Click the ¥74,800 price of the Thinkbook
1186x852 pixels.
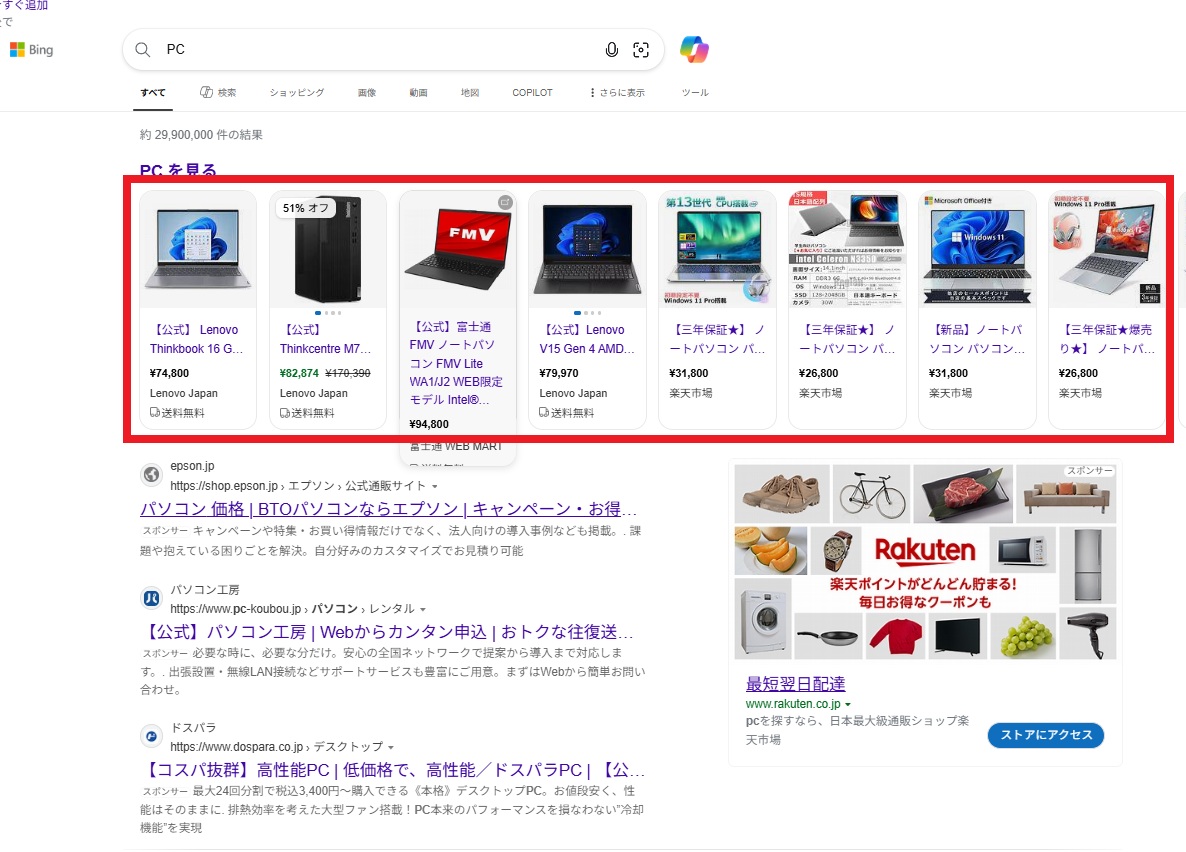[169, 373]
